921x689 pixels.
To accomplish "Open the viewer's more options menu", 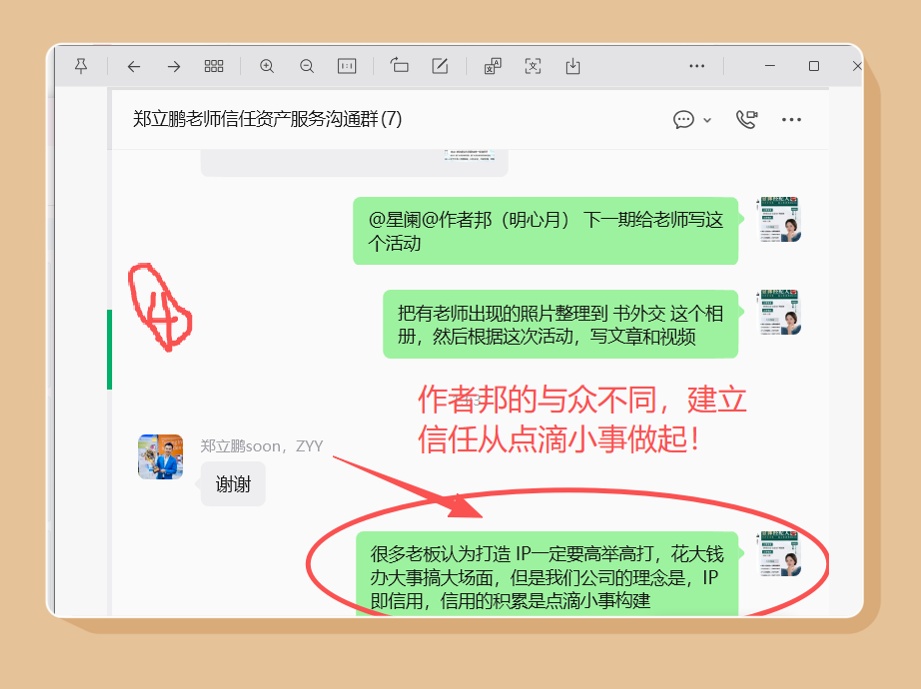I will pyautogui.click(x=697, y=66).
